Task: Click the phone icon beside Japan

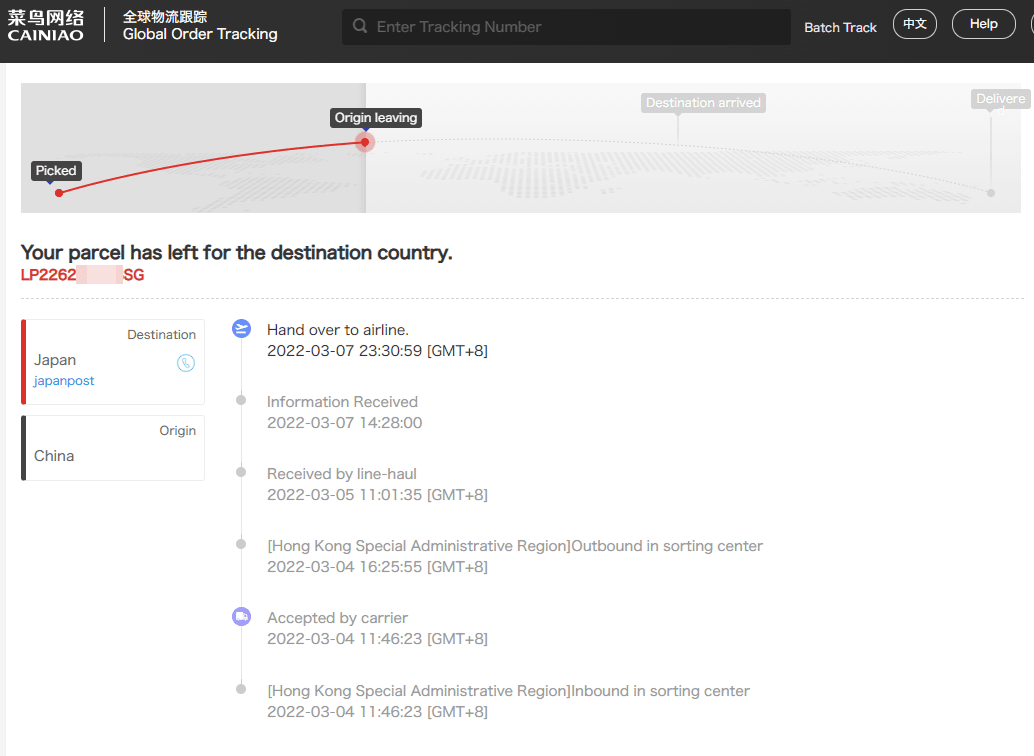Action: [186, 363]
